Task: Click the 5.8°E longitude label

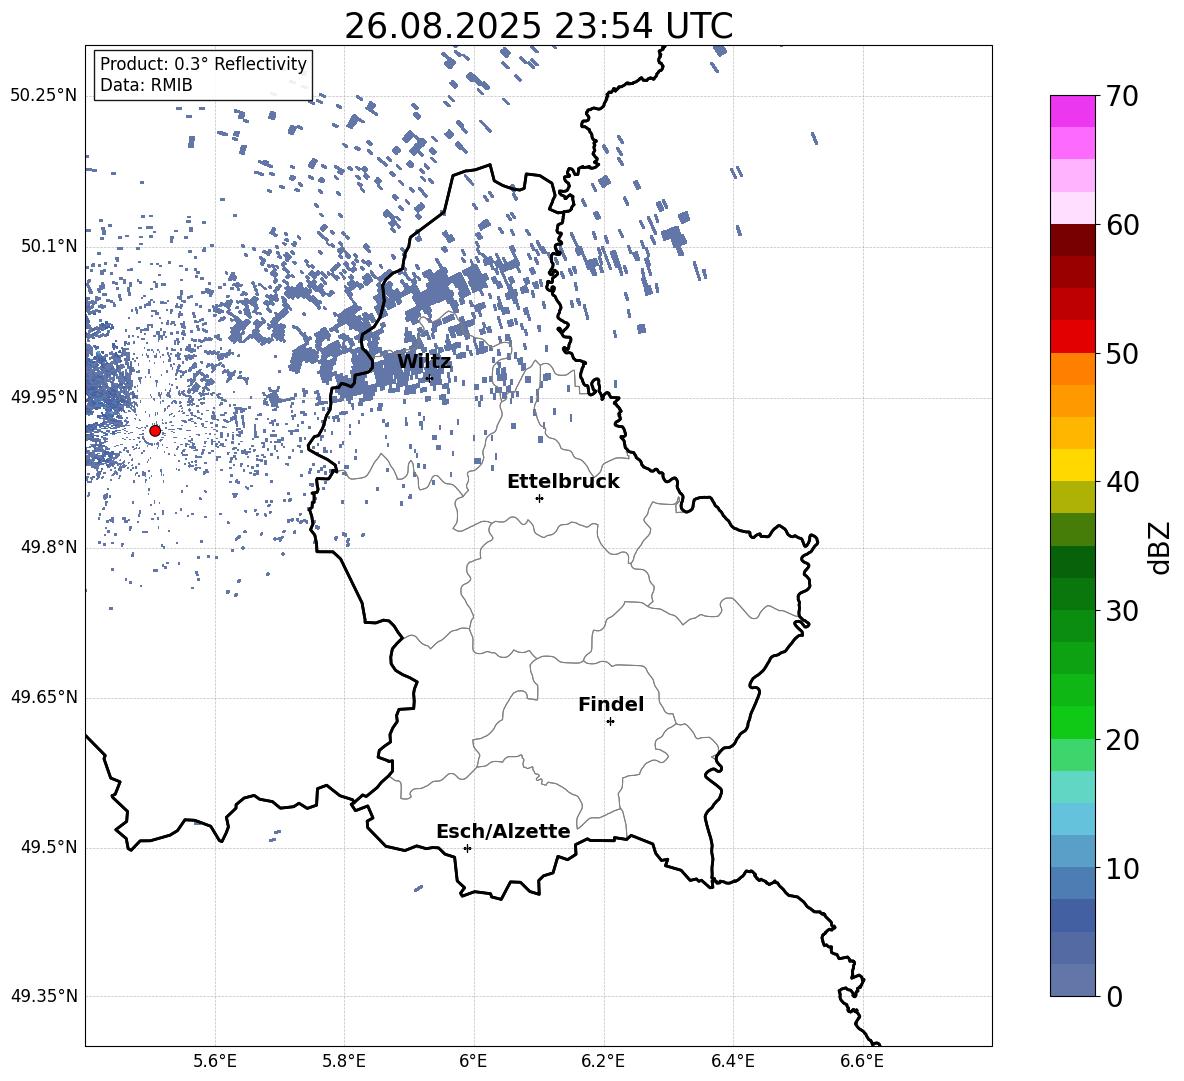Action: click(x=344, y=1061)
